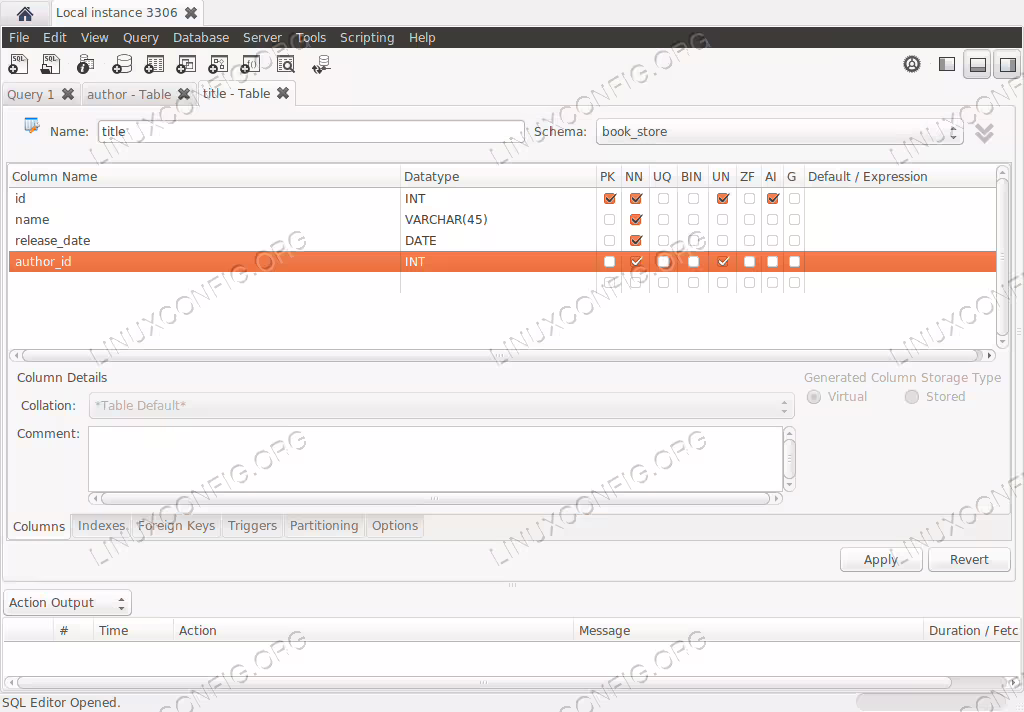This screenshot has height=712, width=1024.
Task: Create new schema database icon
Action: pos(121,65)
